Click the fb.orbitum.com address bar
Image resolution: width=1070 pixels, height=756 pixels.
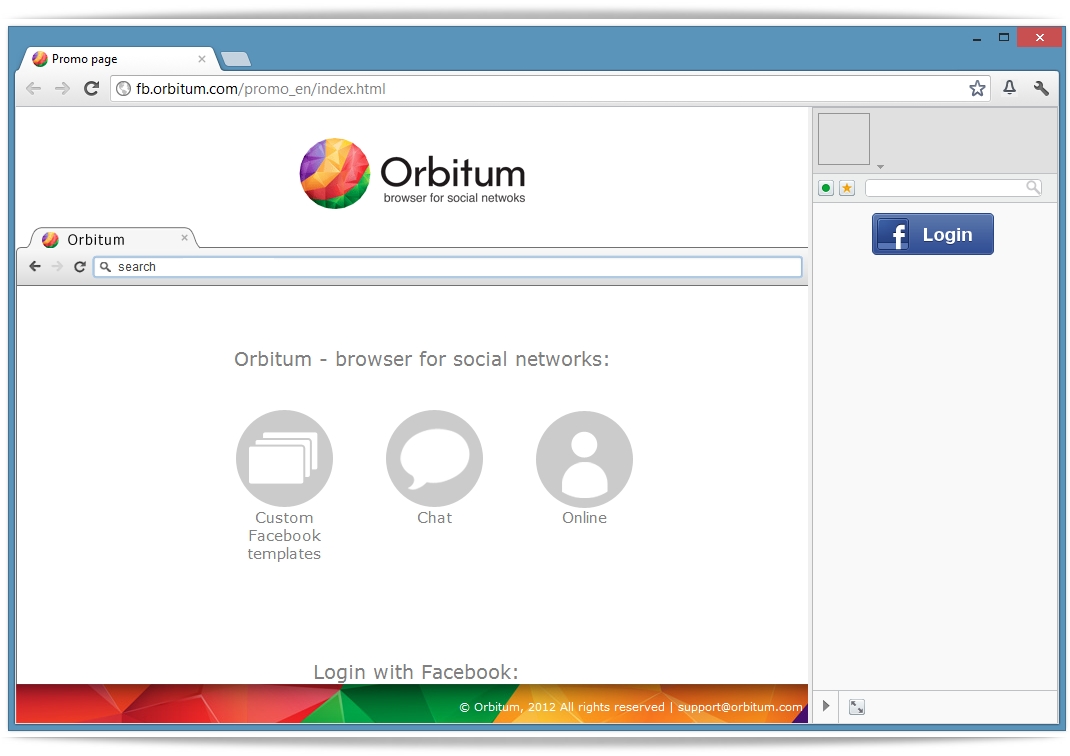click(x=550, y=89)
